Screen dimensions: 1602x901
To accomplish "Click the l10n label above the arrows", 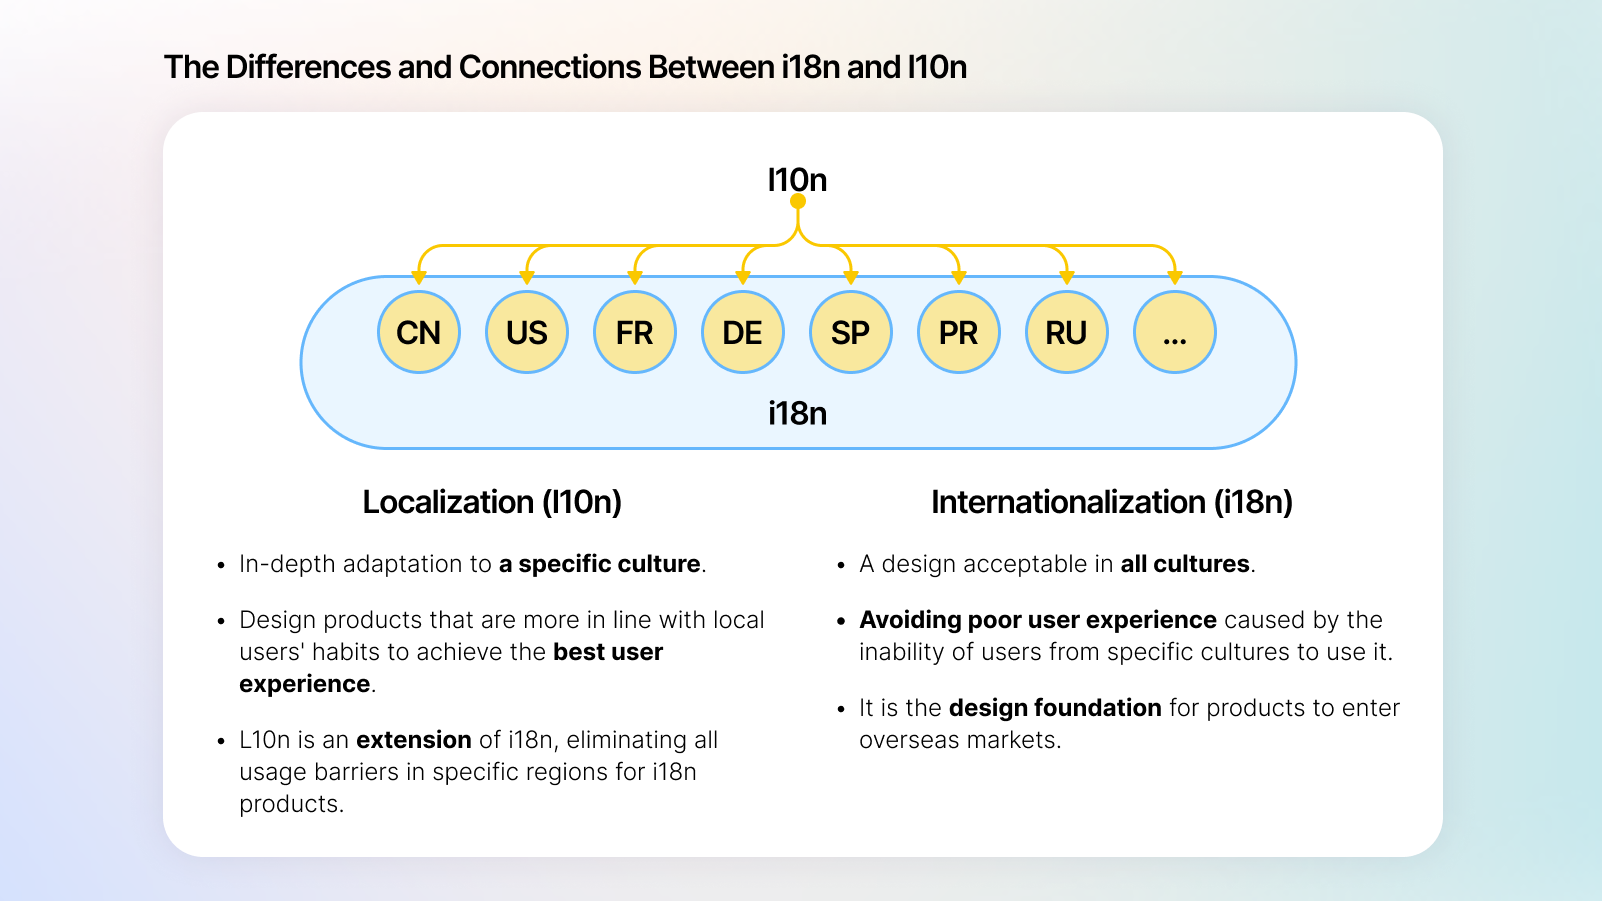I will coord(797,179).
